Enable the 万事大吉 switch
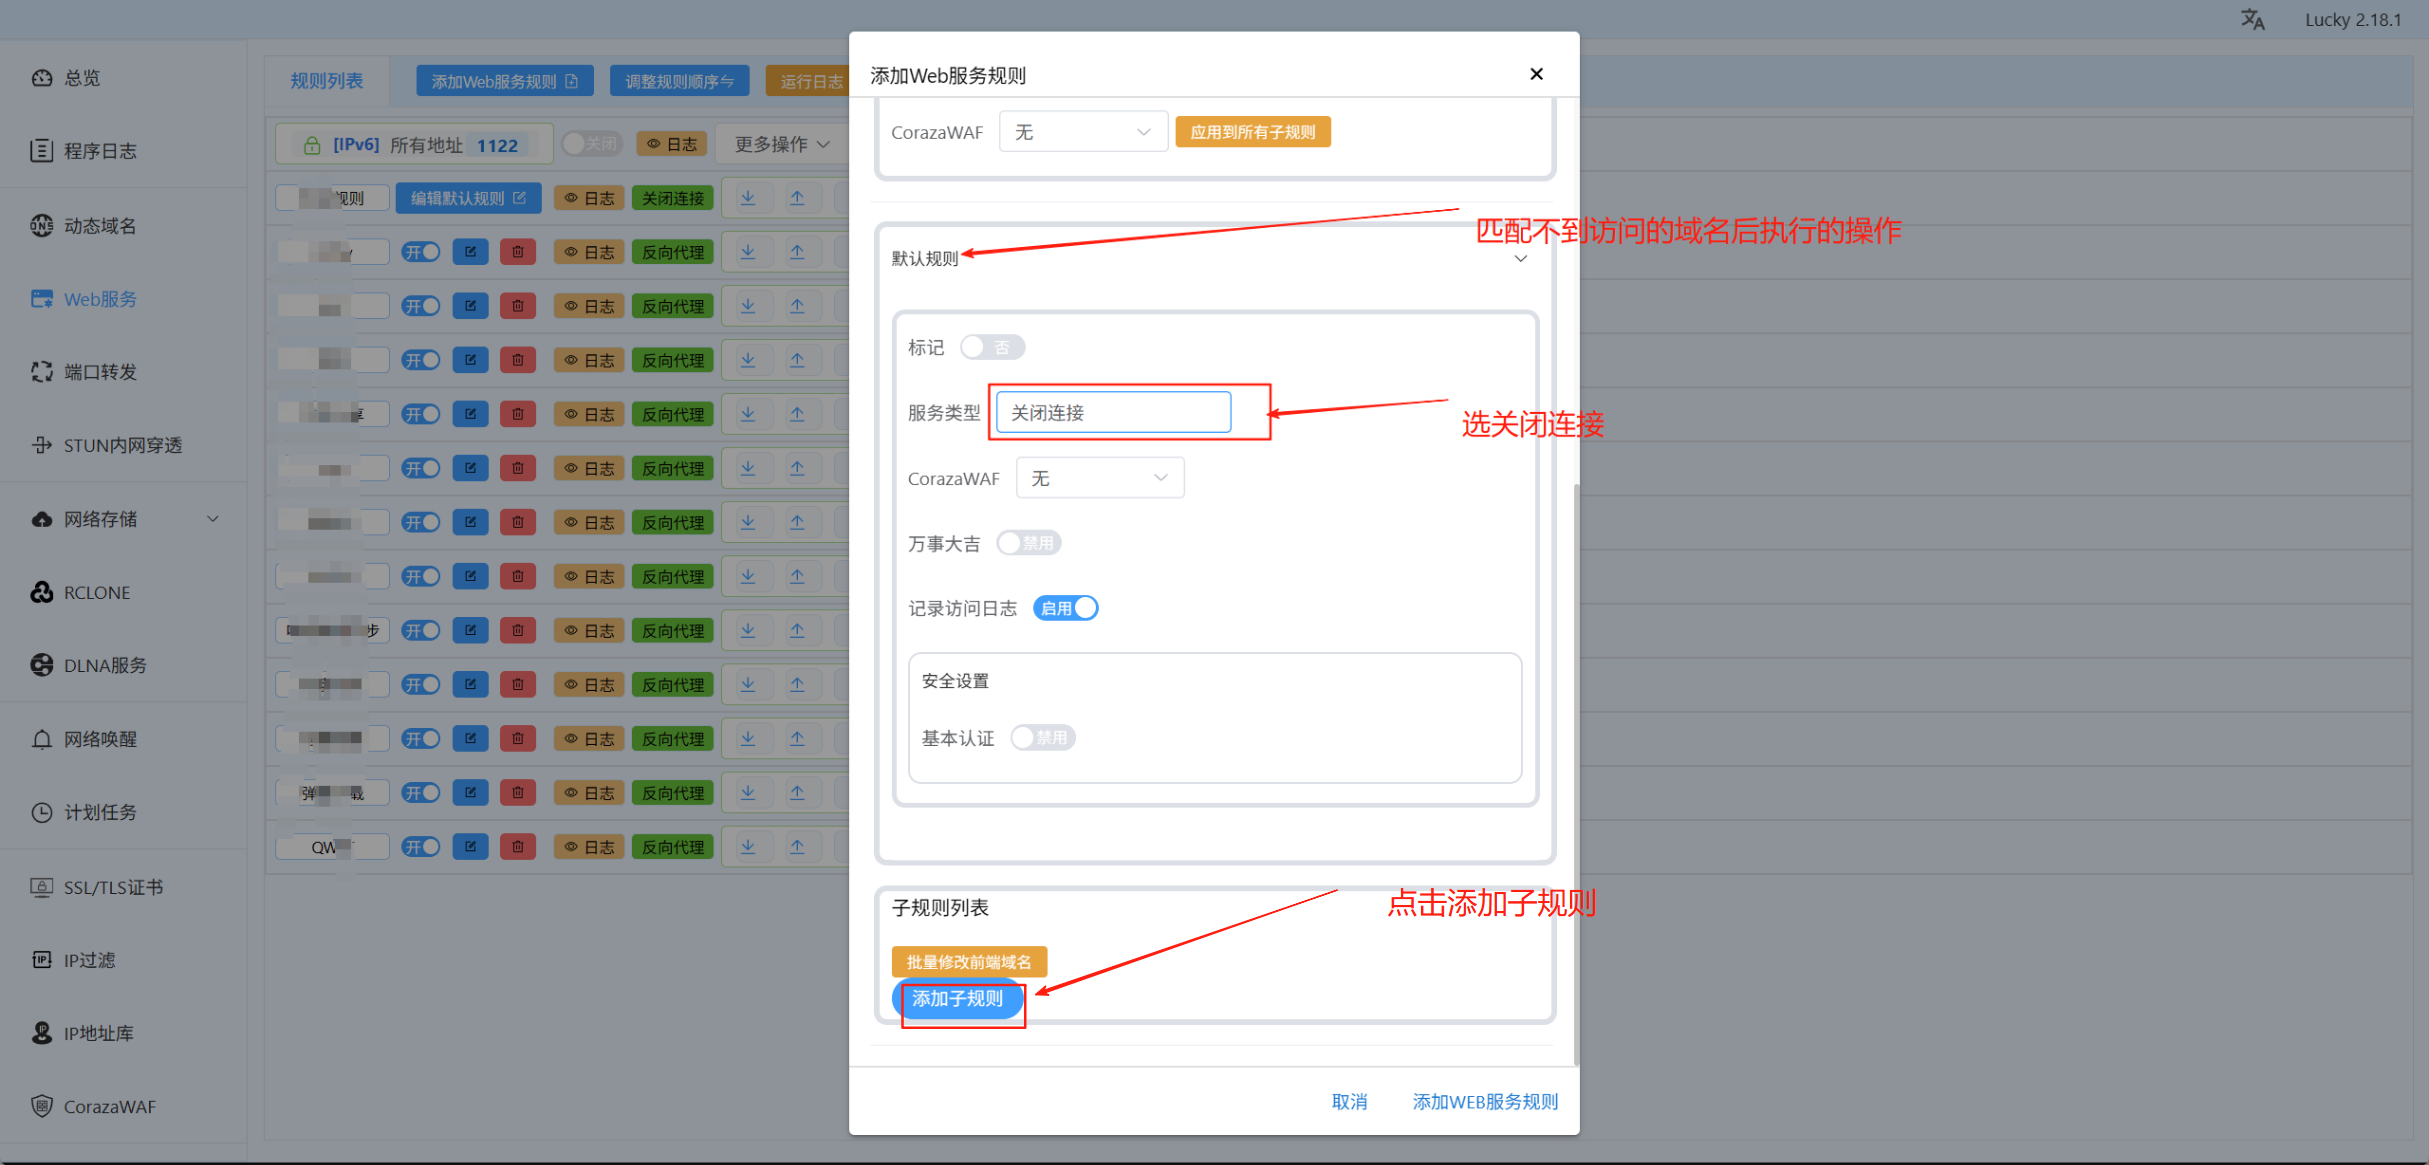 coord(1029,543)
